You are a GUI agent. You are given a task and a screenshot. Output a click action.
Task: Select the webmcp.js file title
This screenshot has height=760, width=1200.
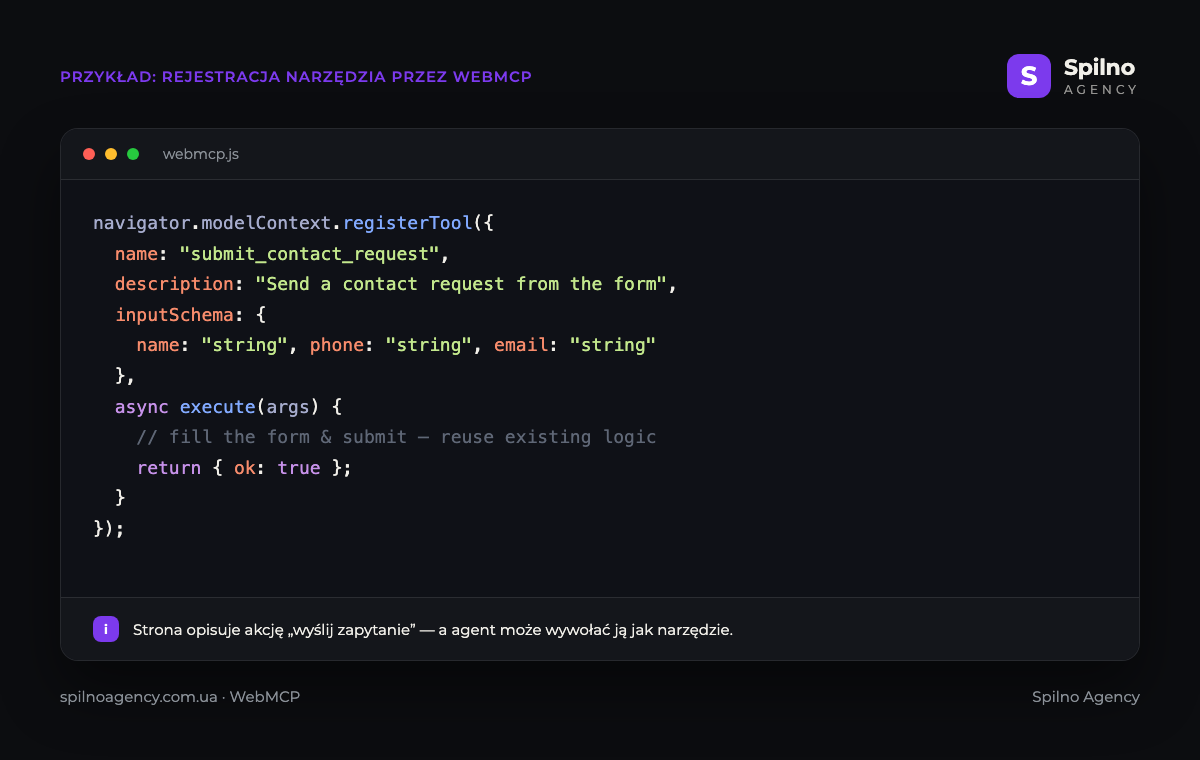tap(201, 154)
